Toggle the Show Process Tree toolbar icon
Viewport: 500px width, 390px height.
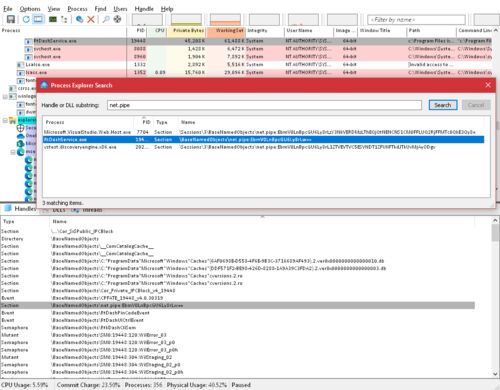point(64,19)
